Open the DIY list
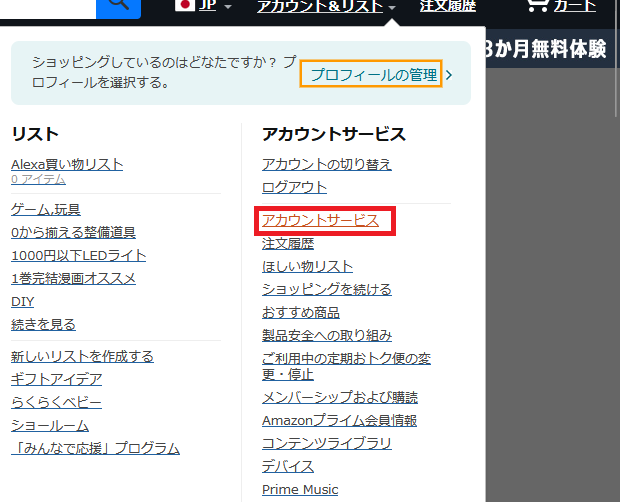 pos(23,301)
